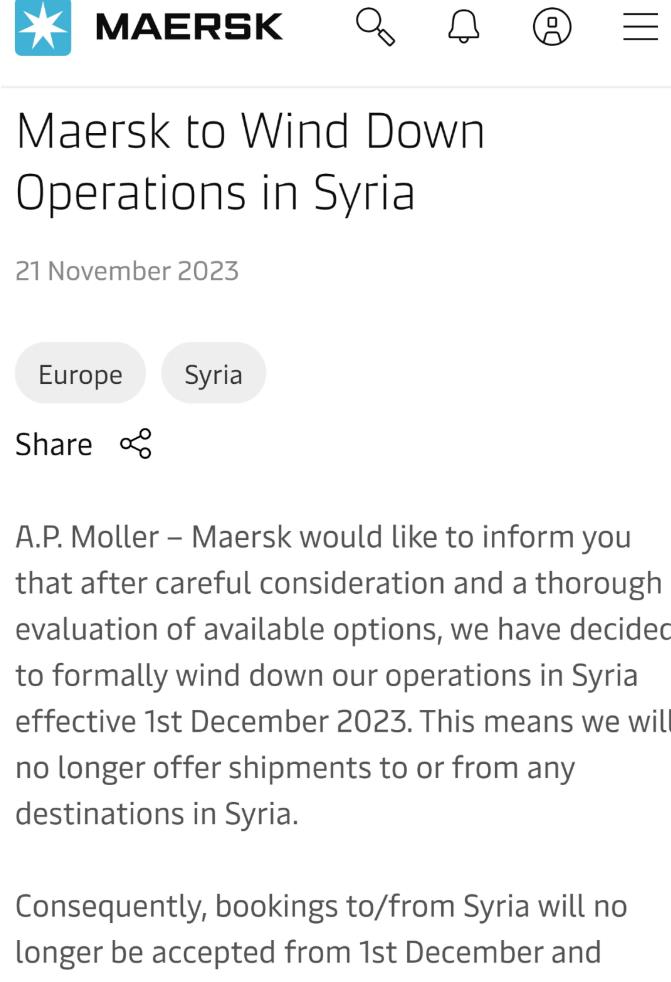Click the share network icon
Image resolution: width=671 pixels, height=982 pixels.
click(135, 444)
